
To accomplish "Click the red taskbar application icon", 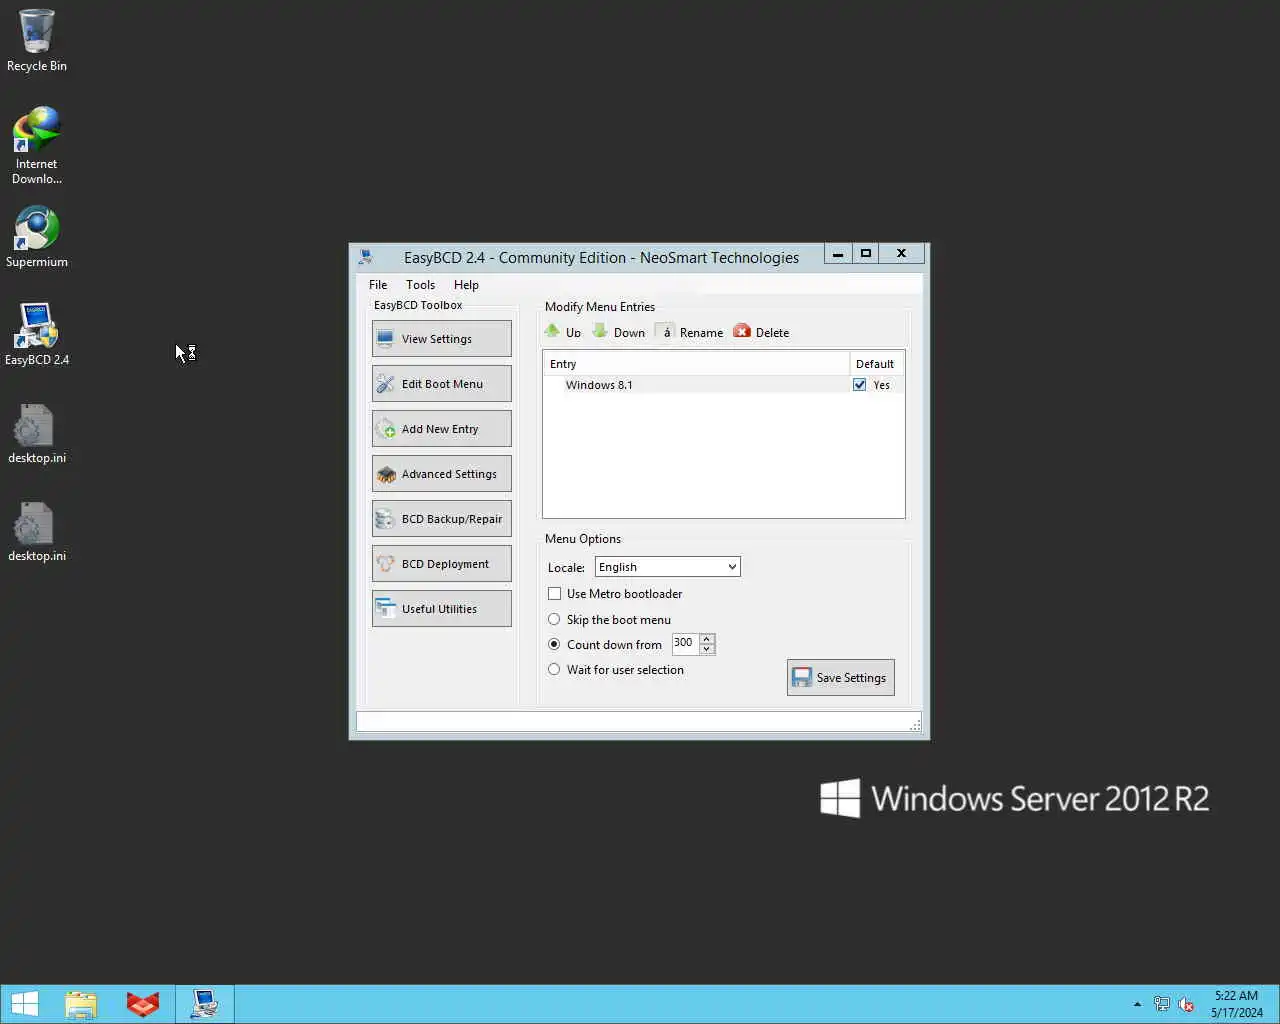I will coord(143,1004).
